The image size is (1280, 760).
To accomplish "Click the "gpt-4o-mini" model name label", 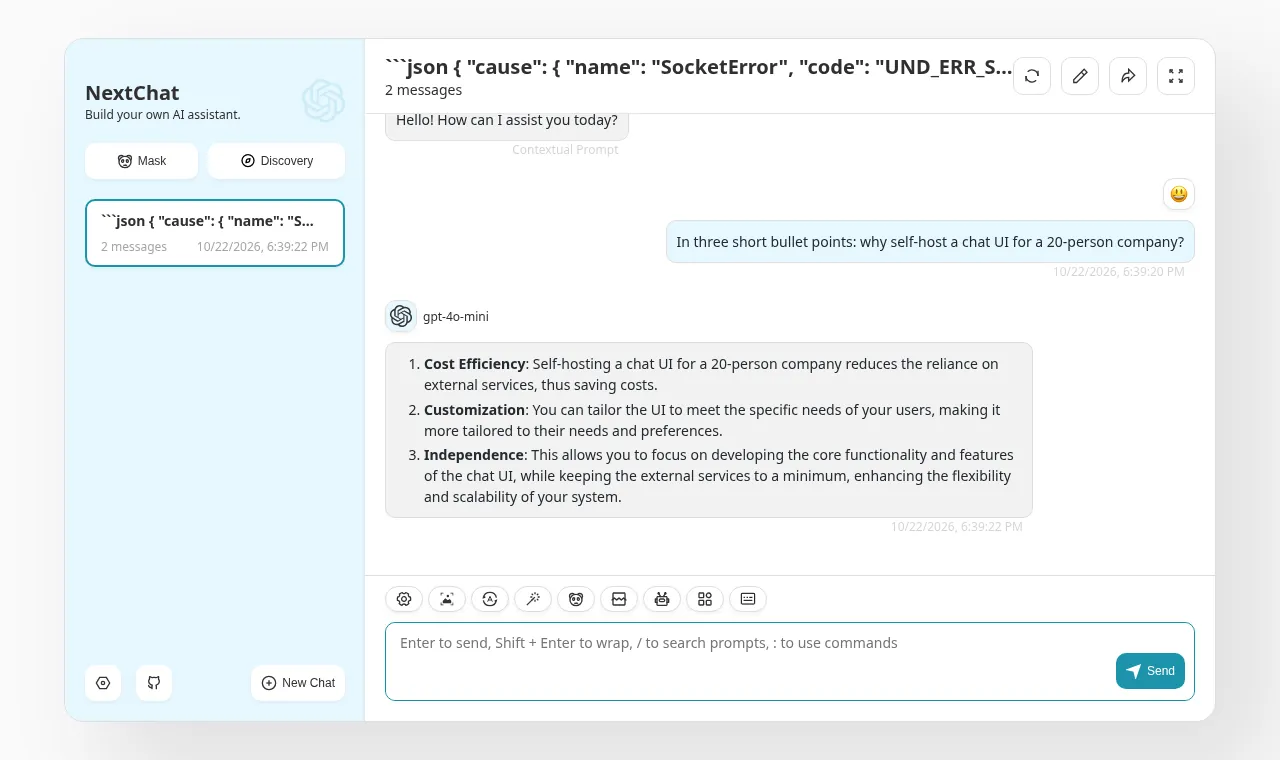I will click(456, 317).
